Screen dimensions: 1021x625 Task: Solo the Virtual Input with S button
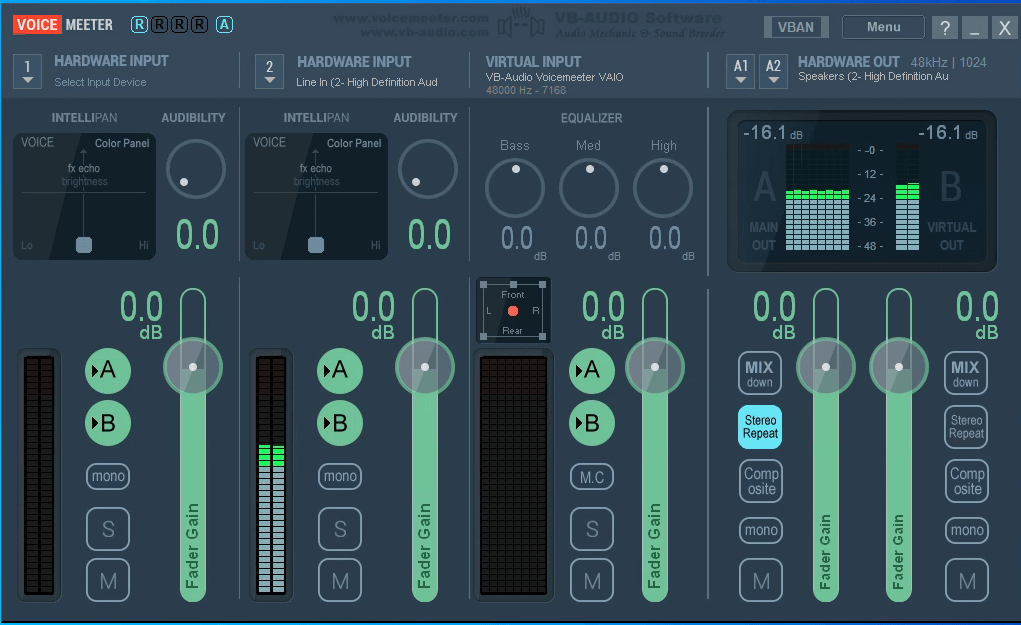click(592, 529)
